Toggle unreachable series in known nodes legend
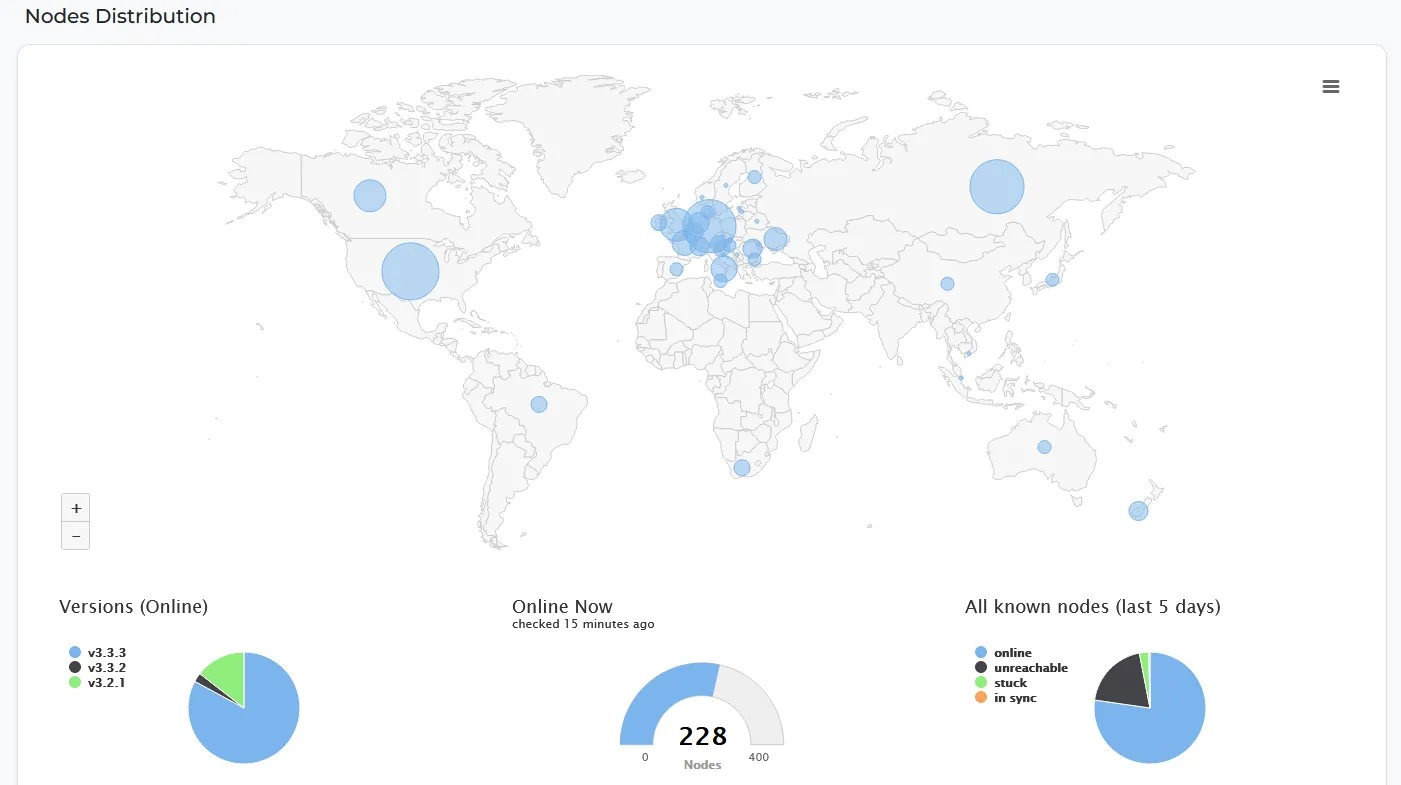Screen dimensions: 1401x785 (1021, 668)
